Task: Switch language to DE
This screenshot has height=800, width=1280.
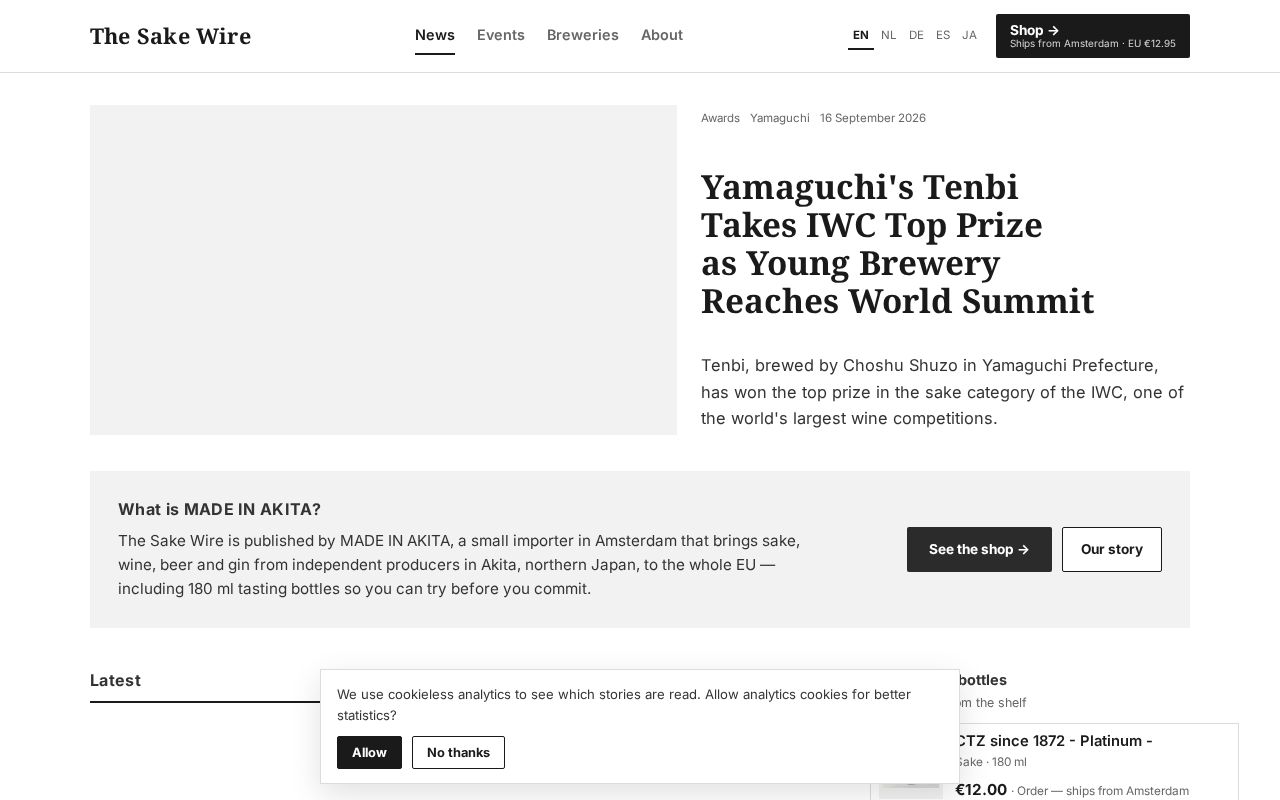Action: click(916, 35)
